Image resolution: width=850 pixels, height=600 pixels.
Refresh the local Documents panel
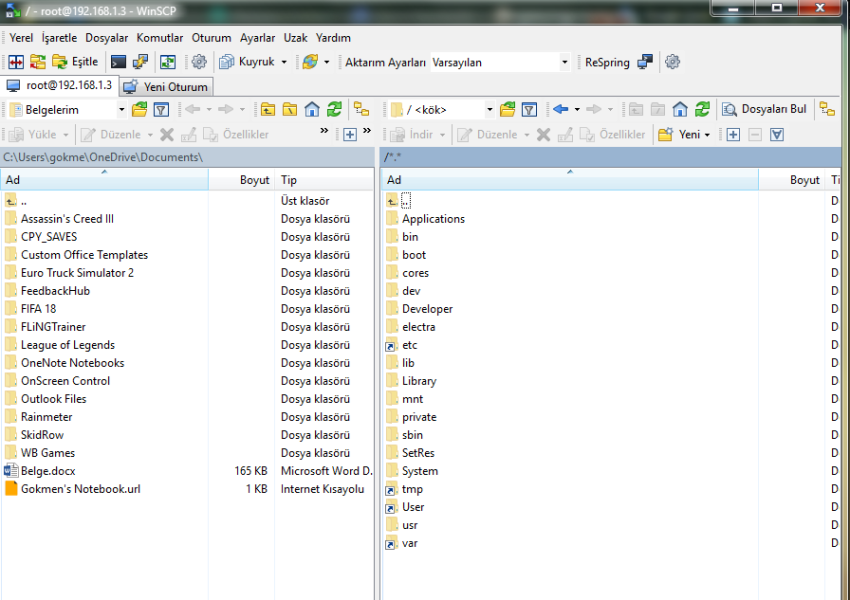334,109
